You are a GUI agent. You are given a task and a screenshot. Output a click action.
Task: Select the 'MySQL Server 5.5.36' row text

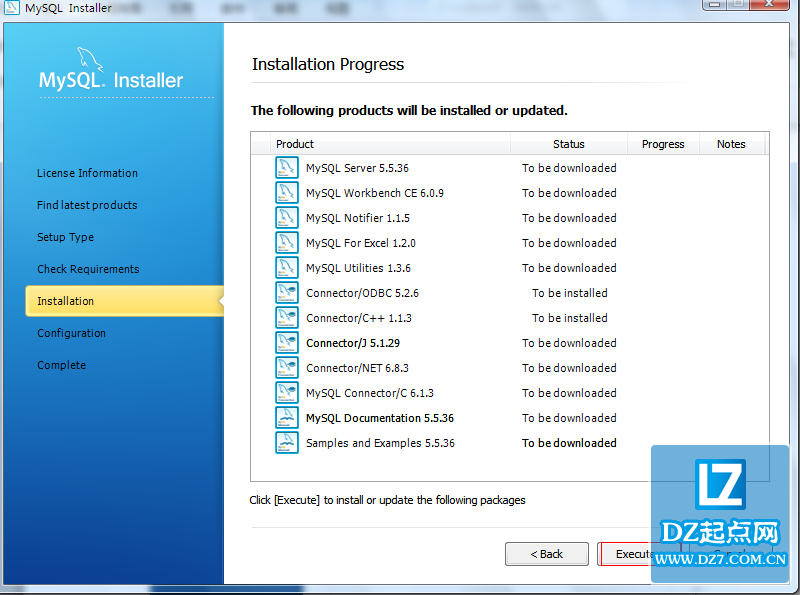[357, 168]
